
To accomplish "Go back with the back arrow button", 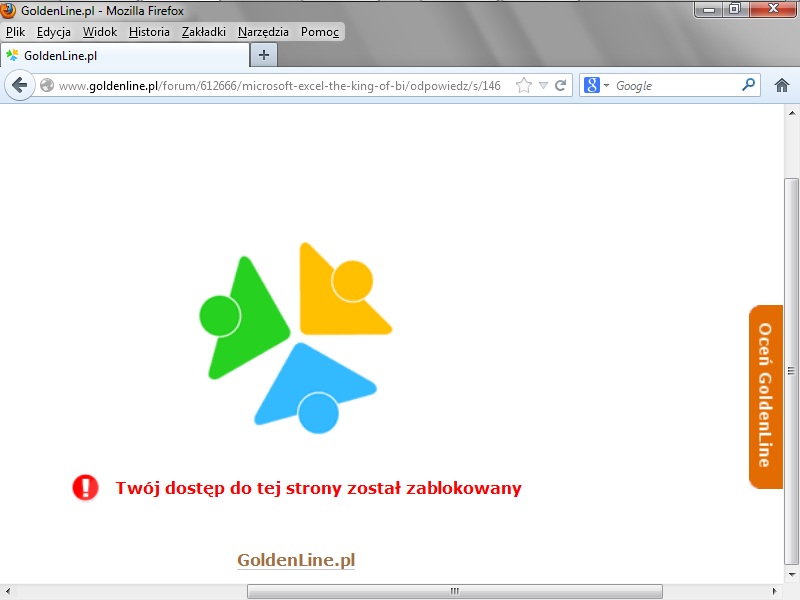I will point(19,85).
